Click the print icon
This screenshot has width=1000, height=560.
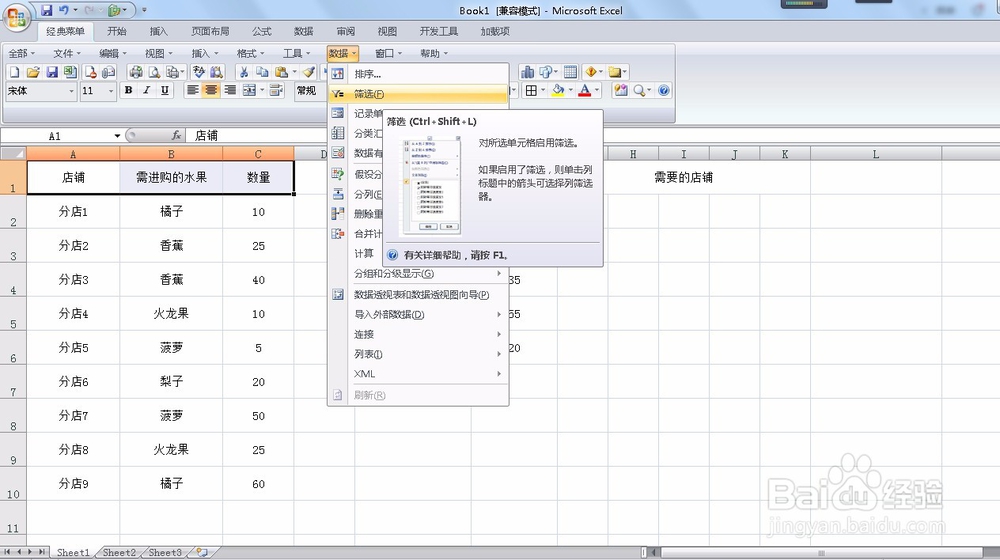point(135,72)
